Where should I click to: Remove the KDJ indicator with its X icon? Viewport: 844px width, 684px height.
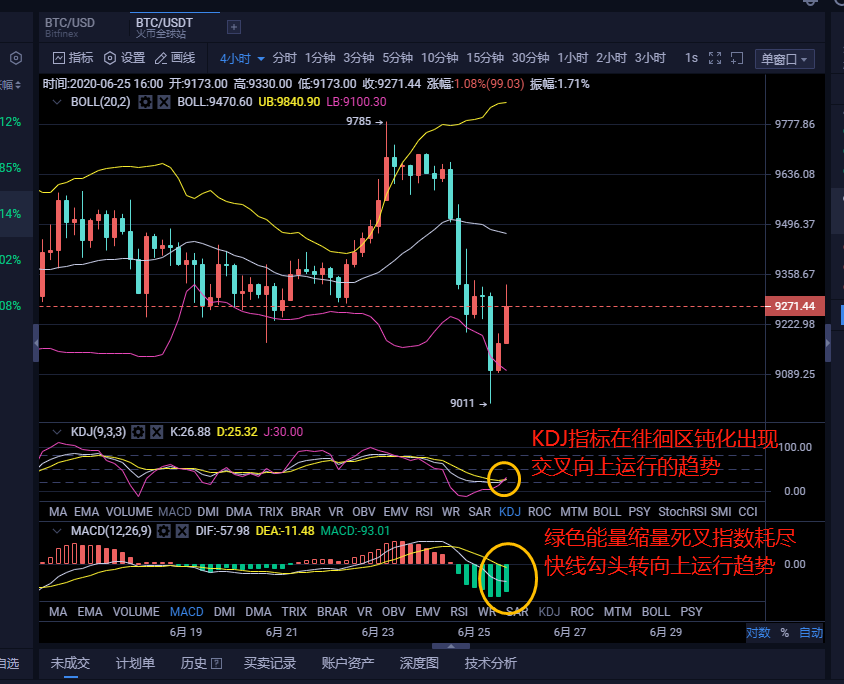pos(158,431)
